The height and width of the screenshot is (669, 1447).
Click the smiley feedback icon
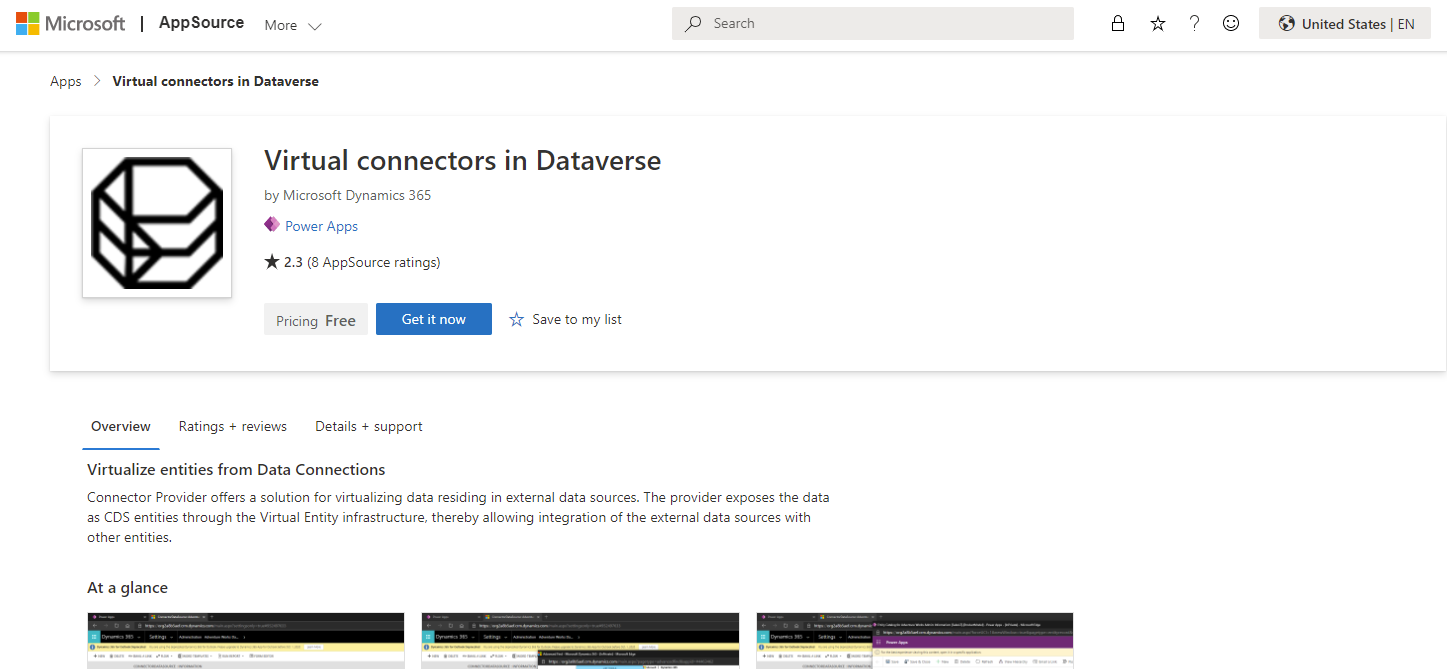[x=1231, y=23]
